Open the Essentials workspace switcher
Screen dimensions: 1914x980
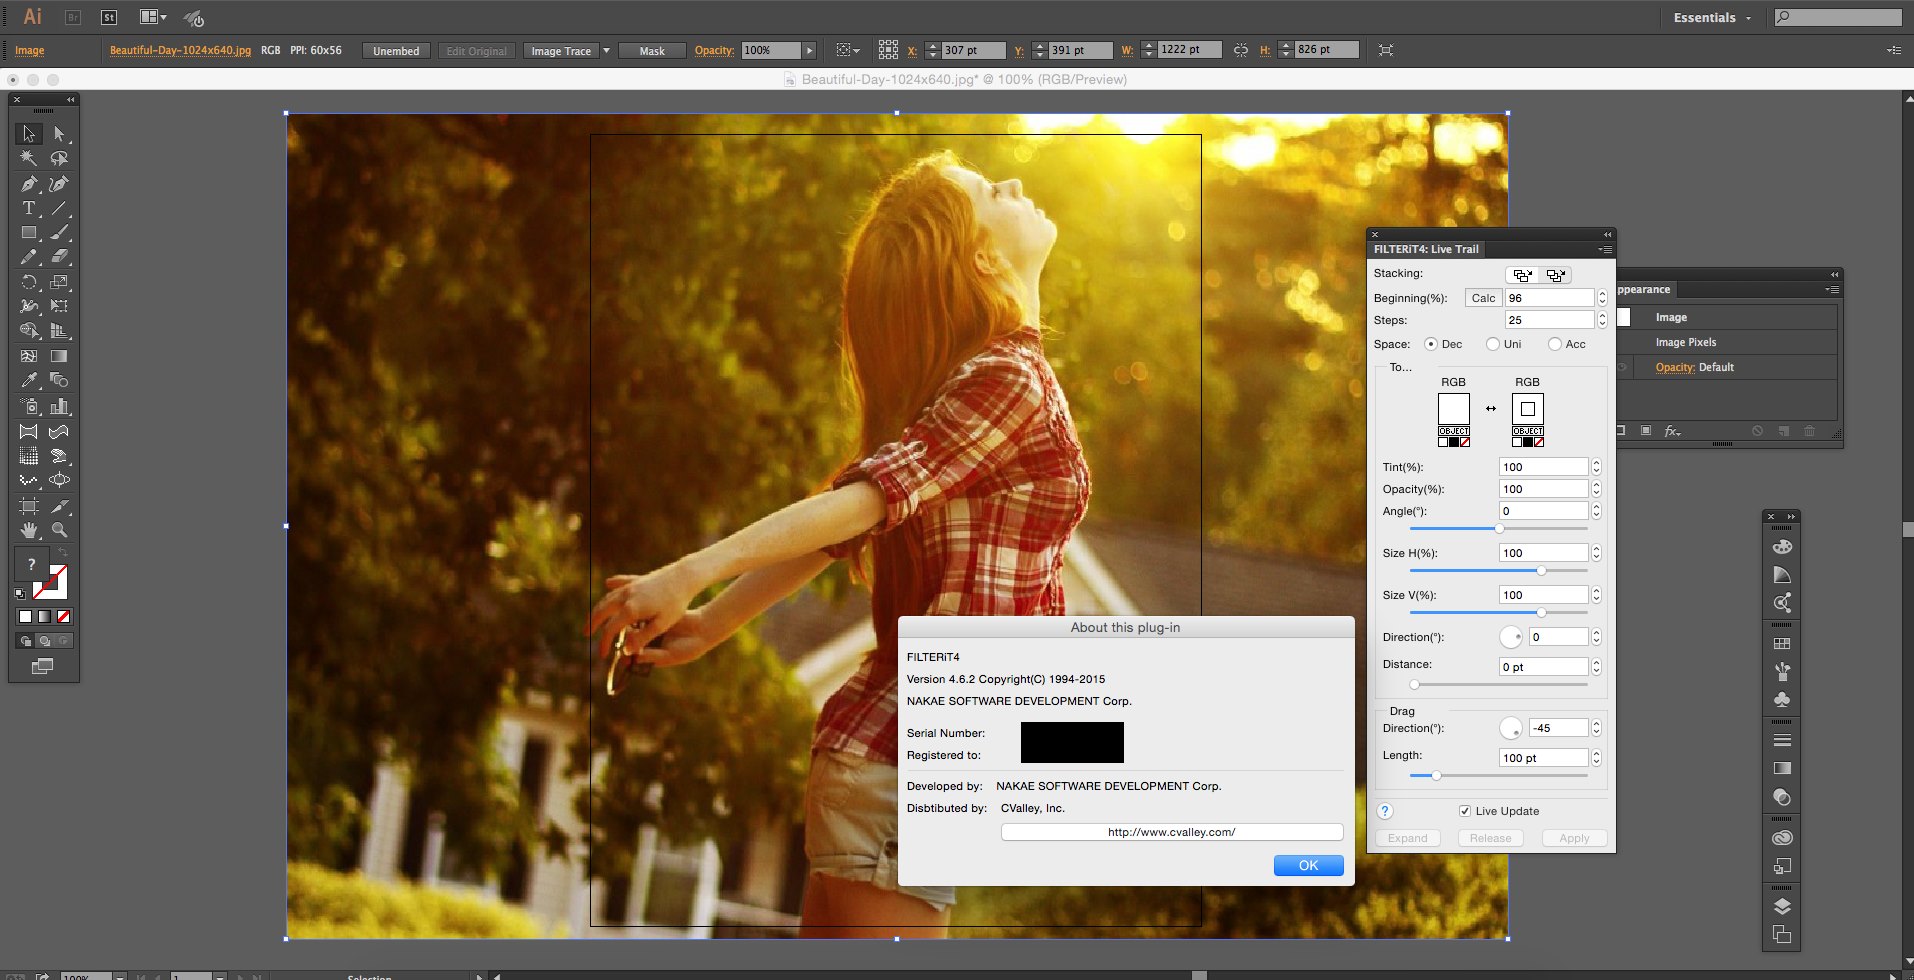pyautogui.click(x=1712, y=18)
